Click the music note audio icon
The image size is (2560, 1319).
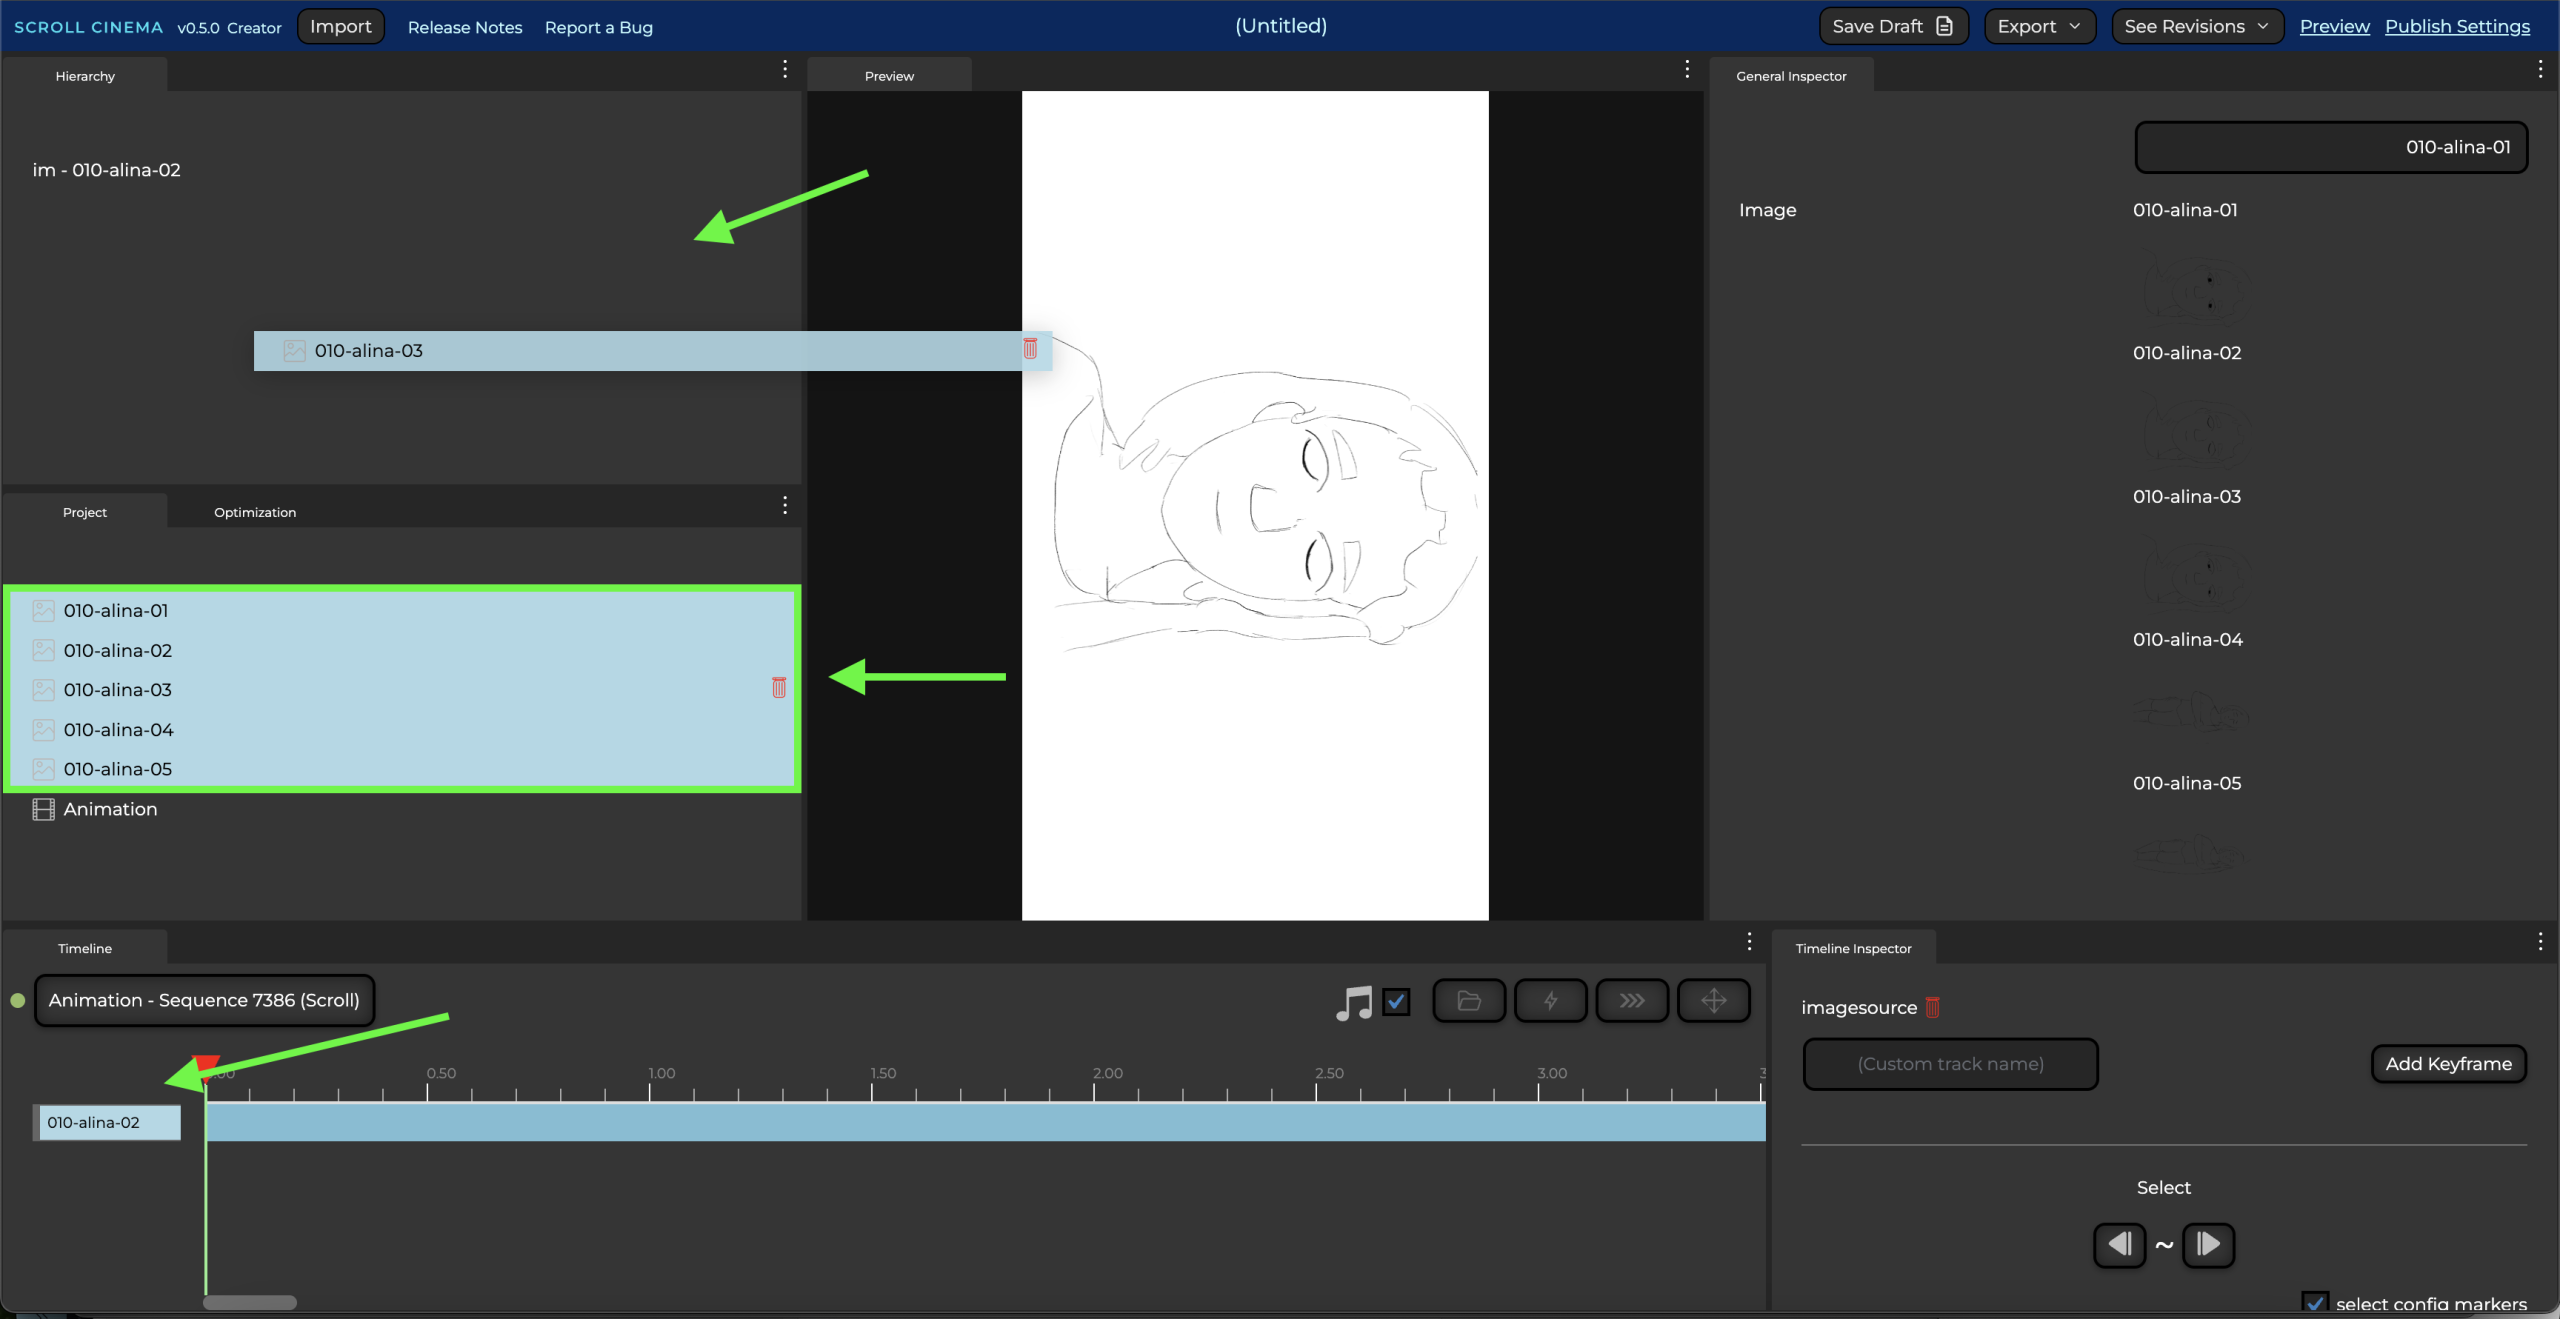point(1354,1001)
